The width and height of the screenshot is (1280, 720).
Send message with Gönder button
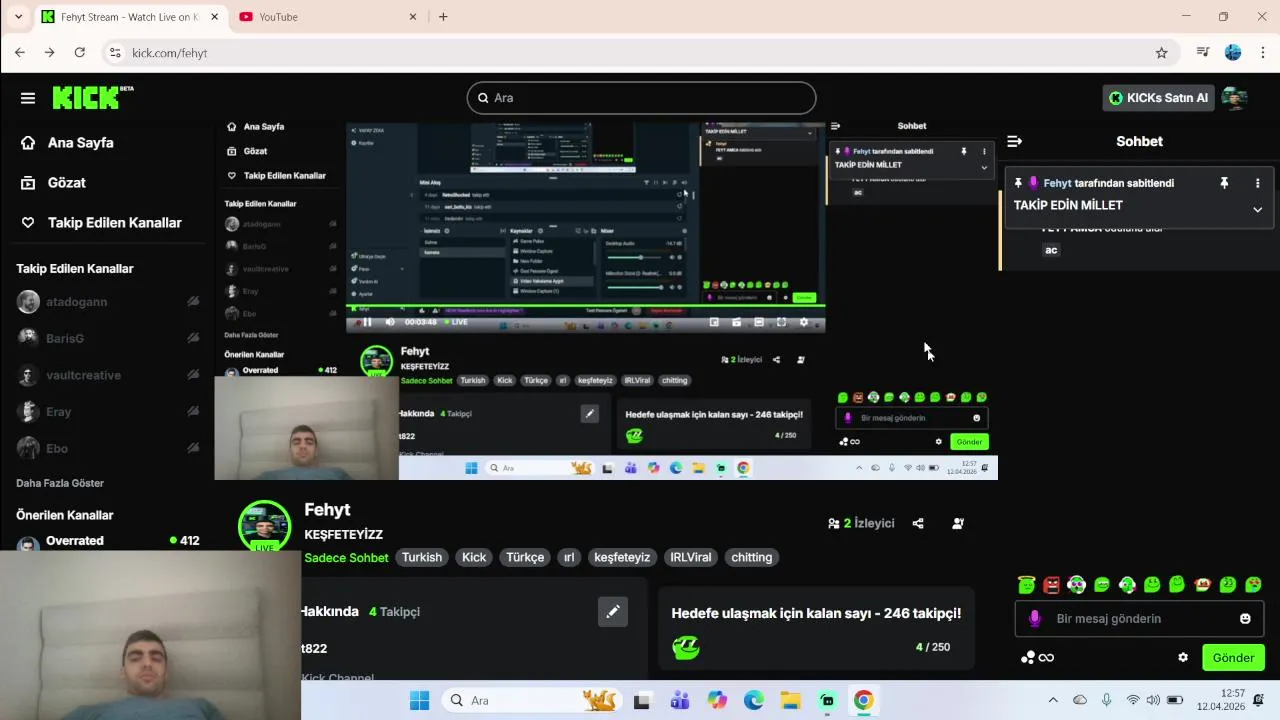point(1233,657)
